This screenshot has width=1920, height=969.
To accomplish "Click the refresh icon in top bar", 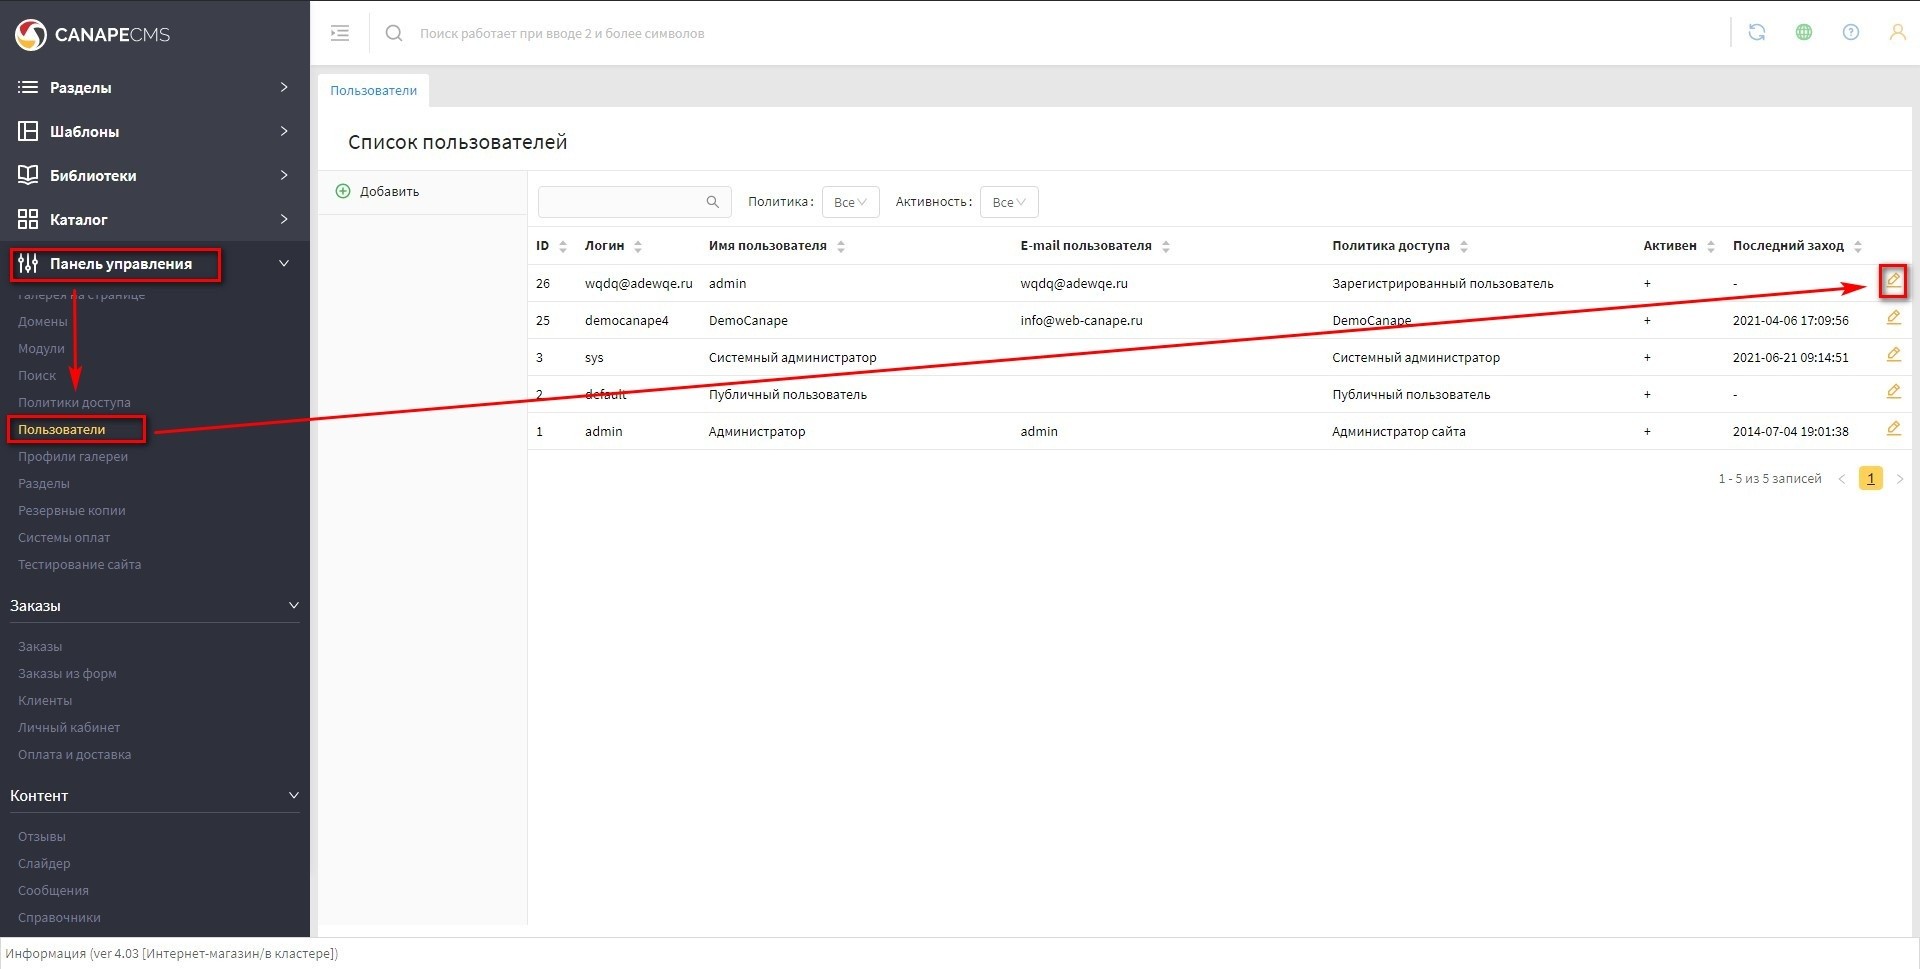I will 1756,32.
